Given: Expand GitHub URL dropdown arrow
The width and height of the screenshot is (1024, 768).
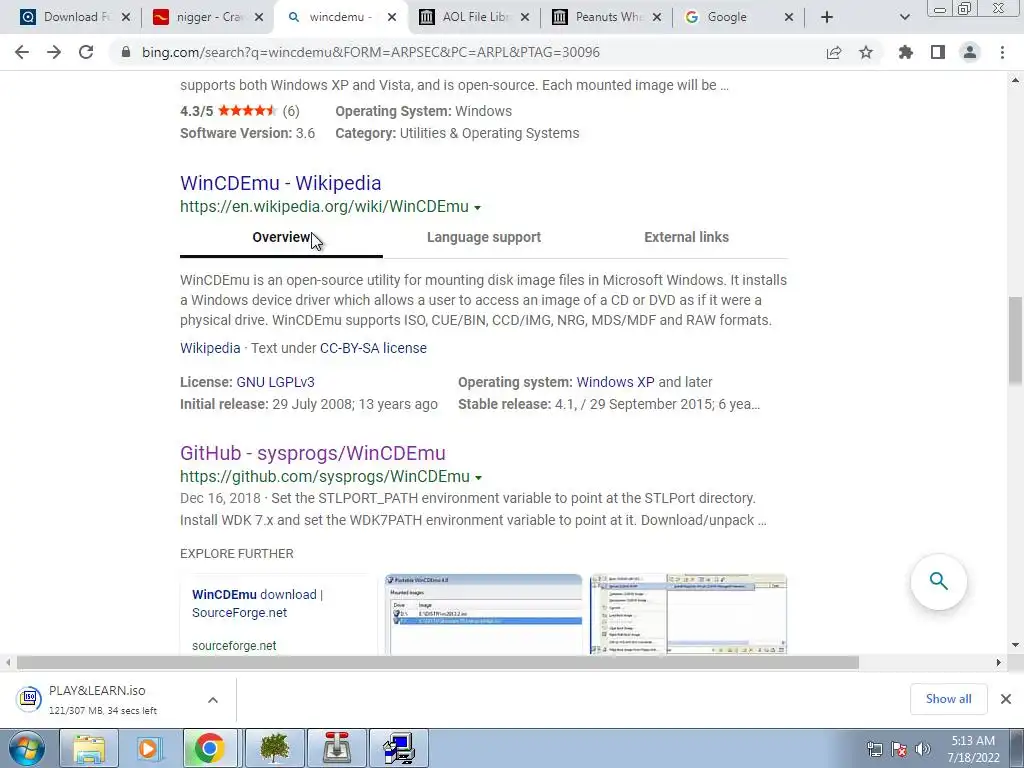Looking at the screenshot, I should click(479, 477).
